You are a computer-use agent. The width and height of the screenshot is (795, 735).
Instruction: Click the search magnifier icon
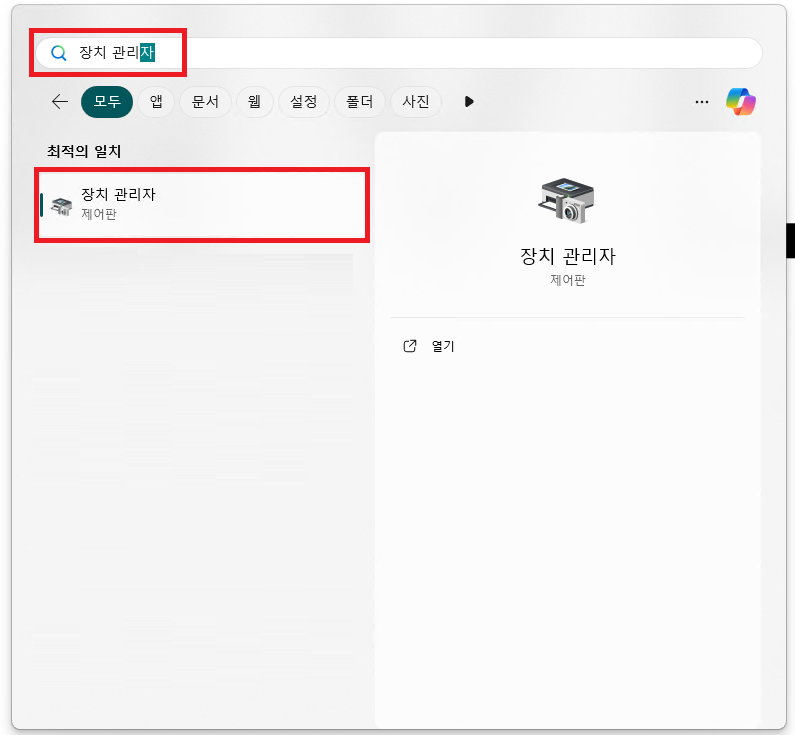coord(59,53)
